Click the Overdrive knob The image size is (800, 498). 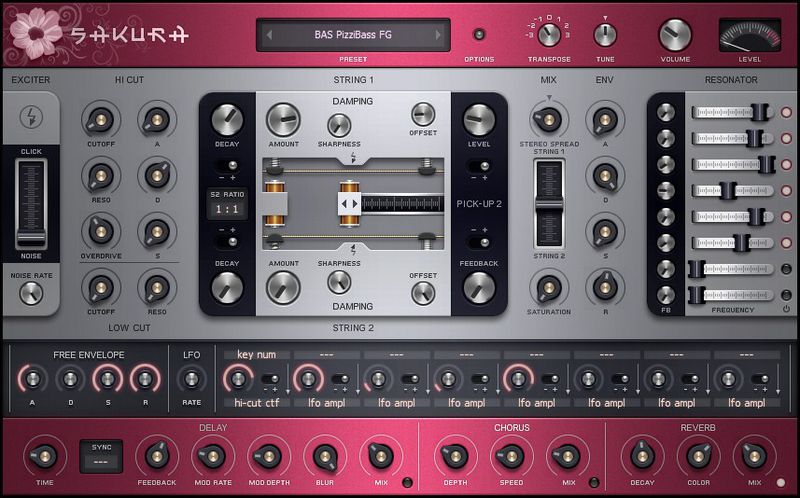(100, 233)
